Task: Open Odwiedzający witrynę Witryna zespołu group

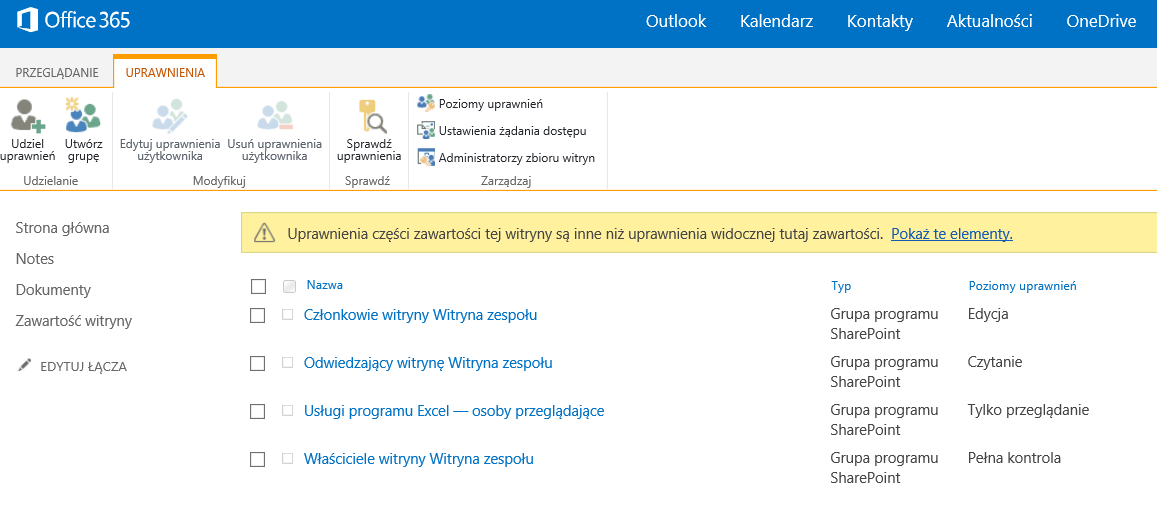Action: [428, 363]
